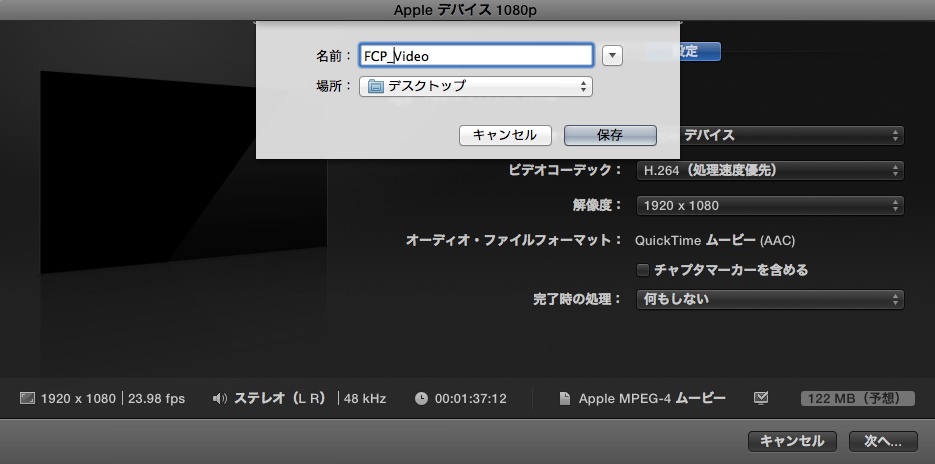Click the 保存 button
Image resolution: width=935 pixels, height=464 pixels.
click(610, 135)
